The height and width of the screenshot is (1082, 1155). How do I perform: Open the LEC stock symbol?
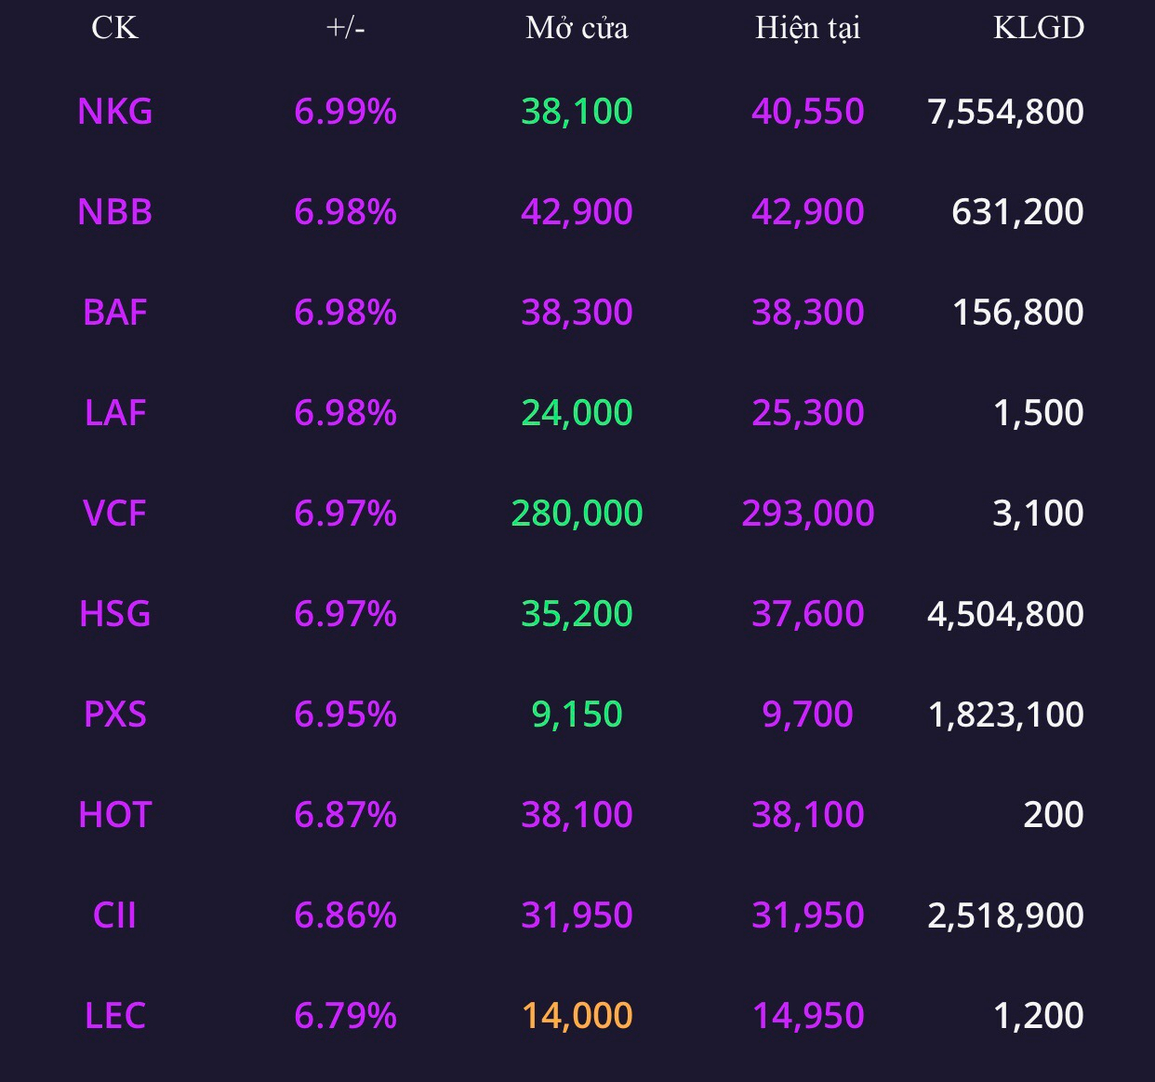[x=115, y=1016]
